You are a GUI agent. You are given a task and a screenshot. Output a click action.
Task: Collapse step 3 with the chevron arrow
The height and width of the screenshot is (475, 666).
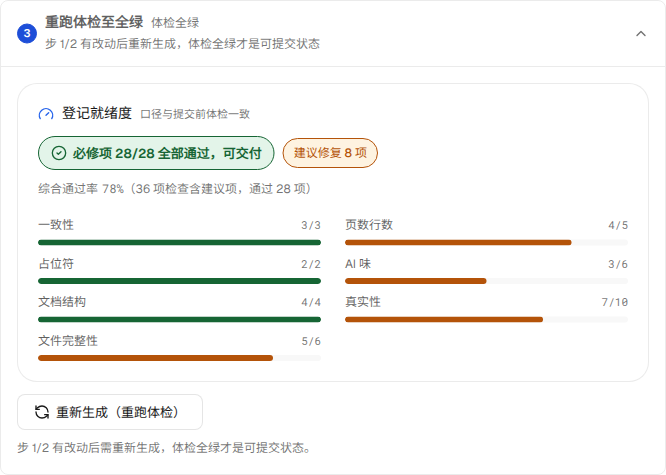pos(641,34)
